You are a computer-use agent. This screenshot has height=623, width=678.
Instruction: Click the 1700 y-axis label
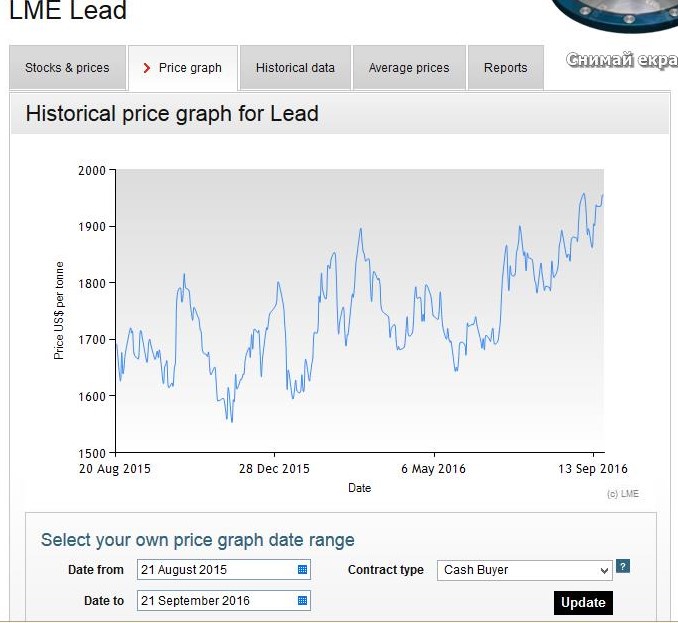coord(92,340)
